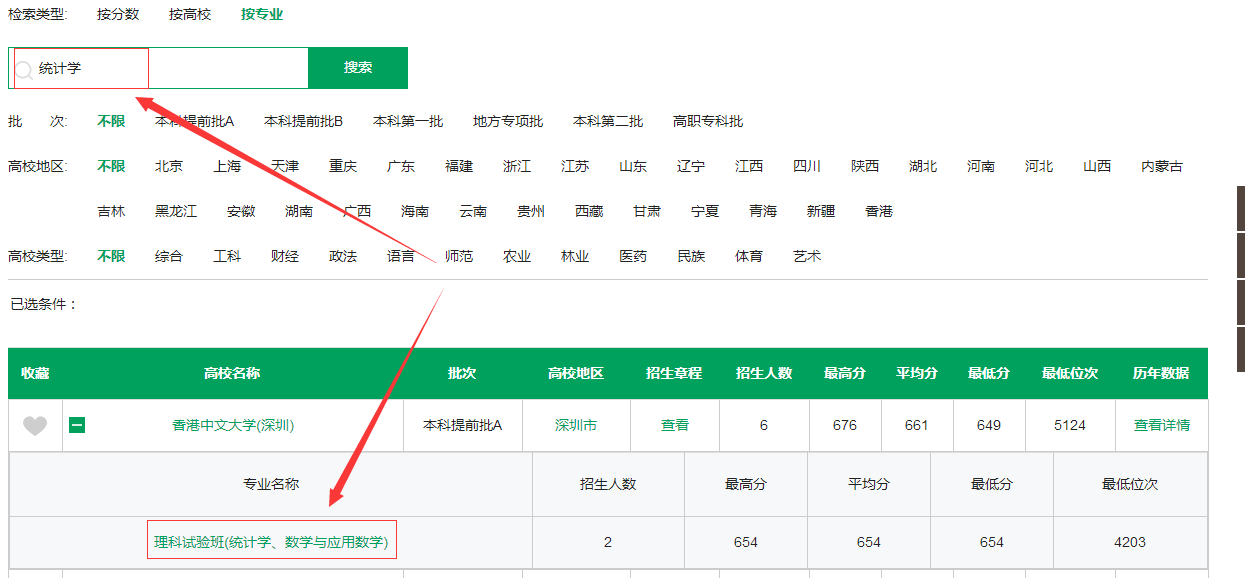
Task: Filter school type by 政法
Action: pyautogui.click(x=343, y=256)
